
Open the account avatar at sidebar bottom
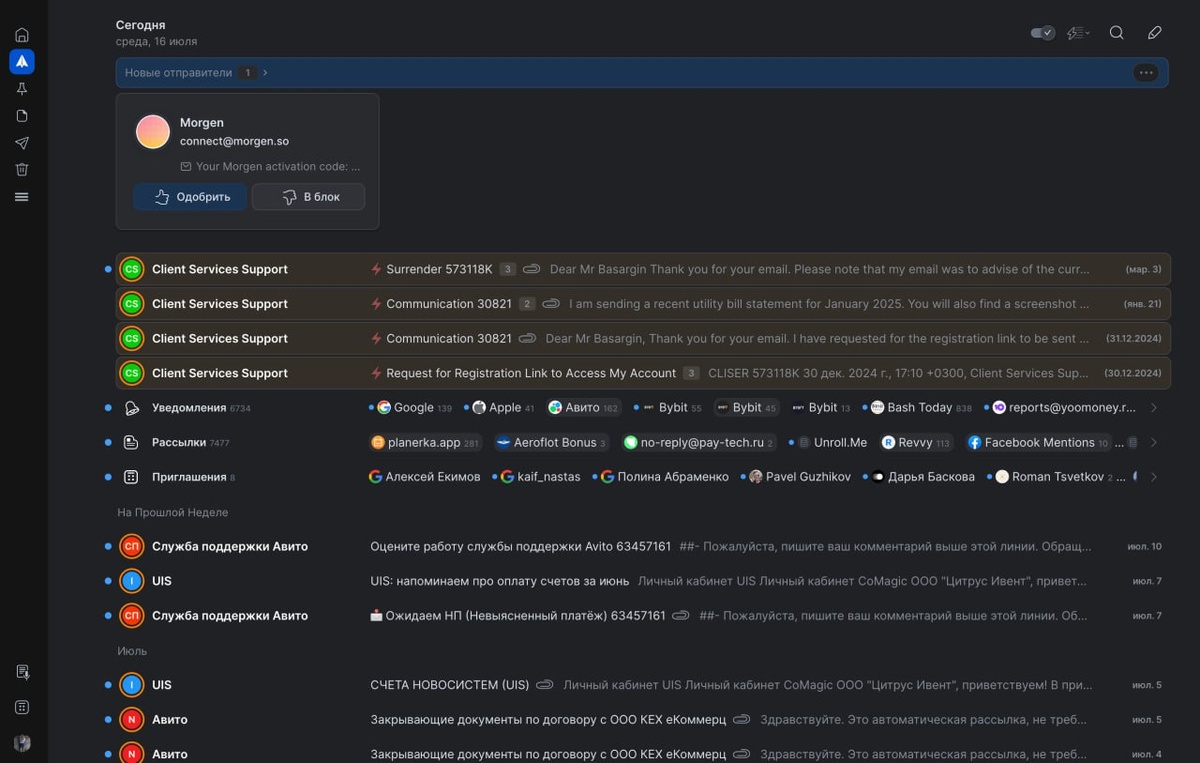pyautogui.click(x=22, y=743)
